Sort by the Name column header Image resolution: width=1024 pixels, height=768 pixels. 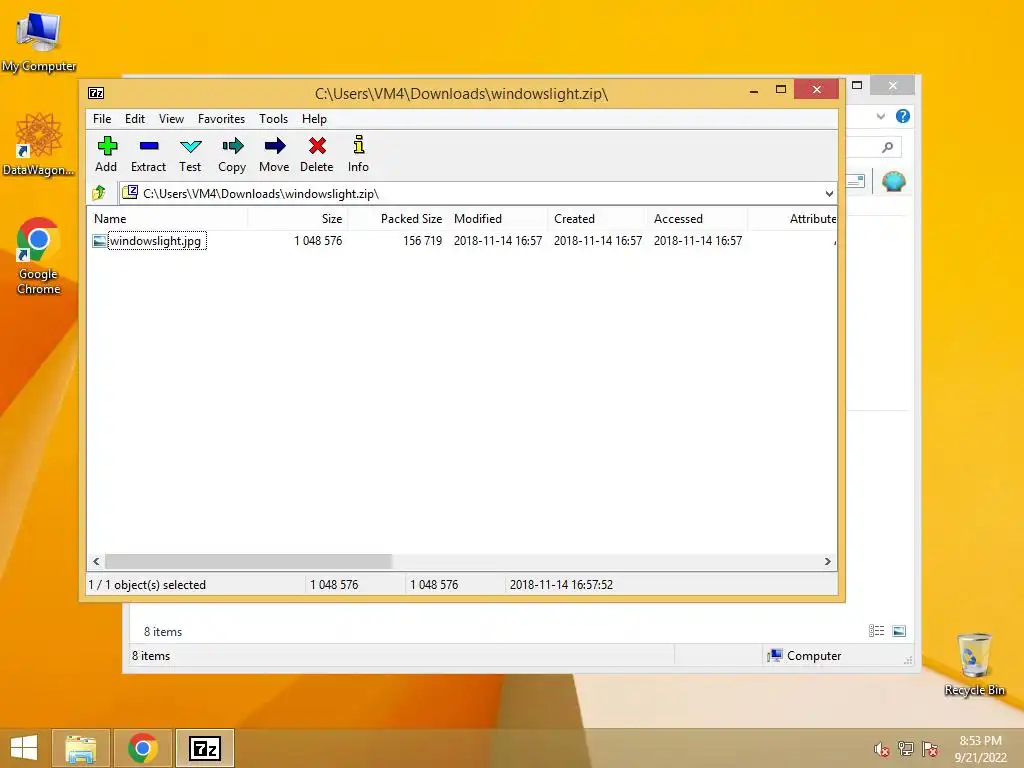click(167, 219)
